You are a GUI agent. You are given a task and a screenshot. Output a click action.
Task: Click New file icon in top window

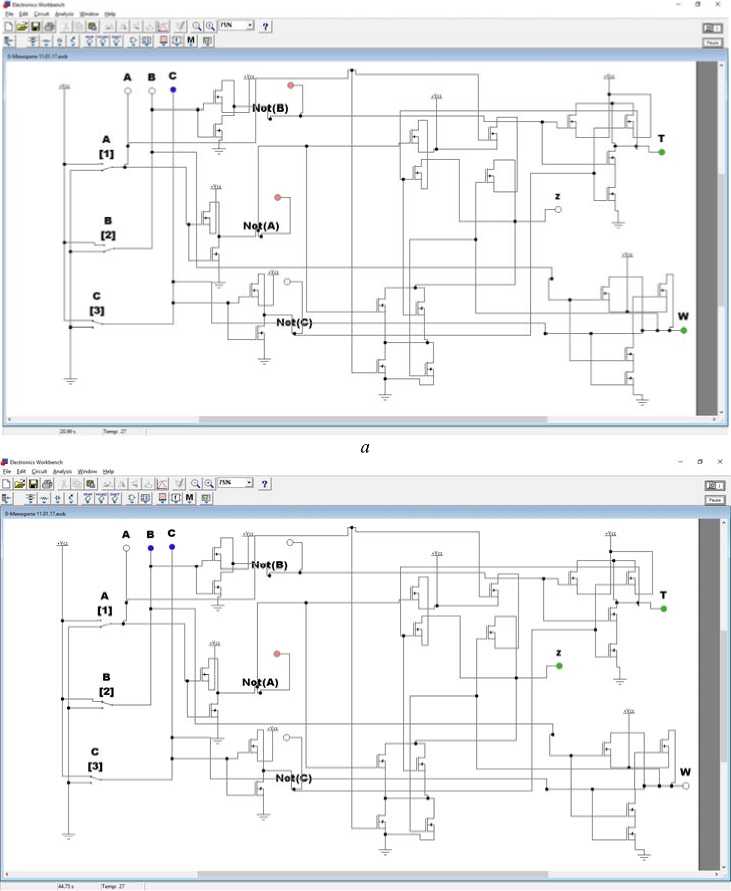point(9,26)
